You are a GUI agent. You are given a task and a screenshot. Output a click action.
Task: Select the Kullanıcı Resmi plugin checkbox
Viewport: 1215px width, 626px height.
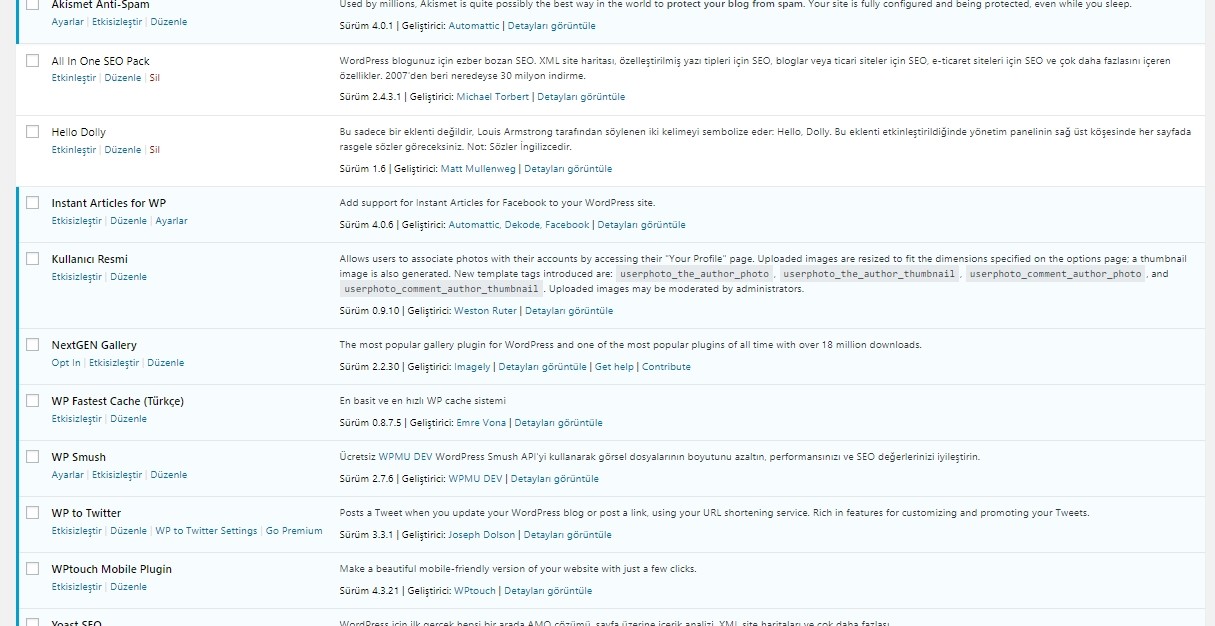pyautogui.click(x=32, y=258)
